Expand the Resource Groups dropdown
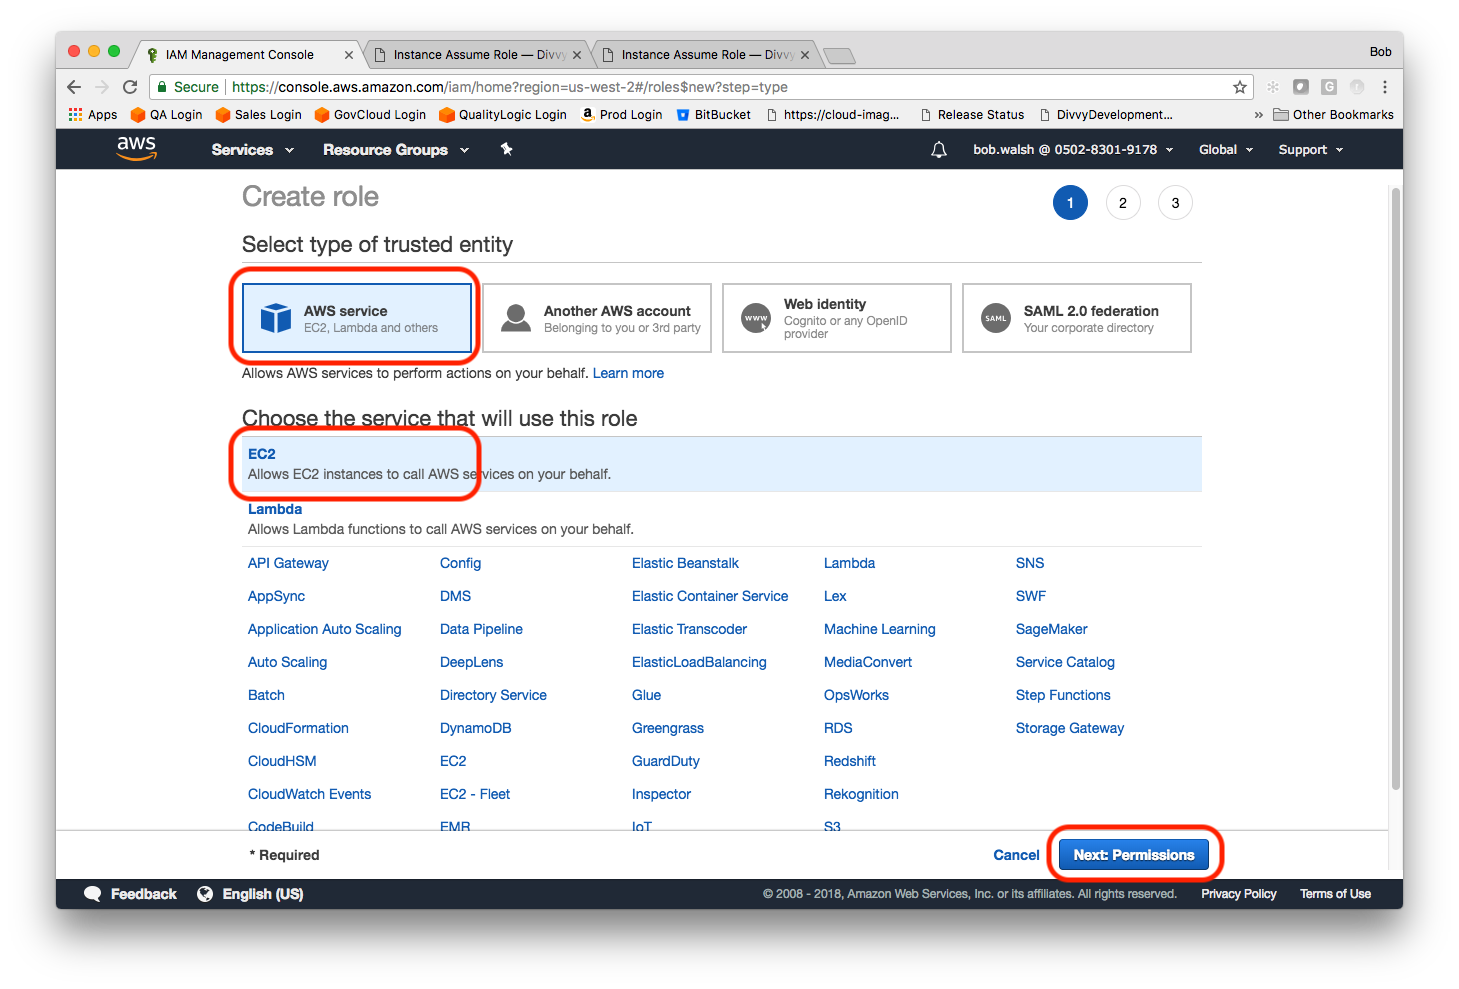This screenshot has height=989, width=1459. tap(396, 150)
